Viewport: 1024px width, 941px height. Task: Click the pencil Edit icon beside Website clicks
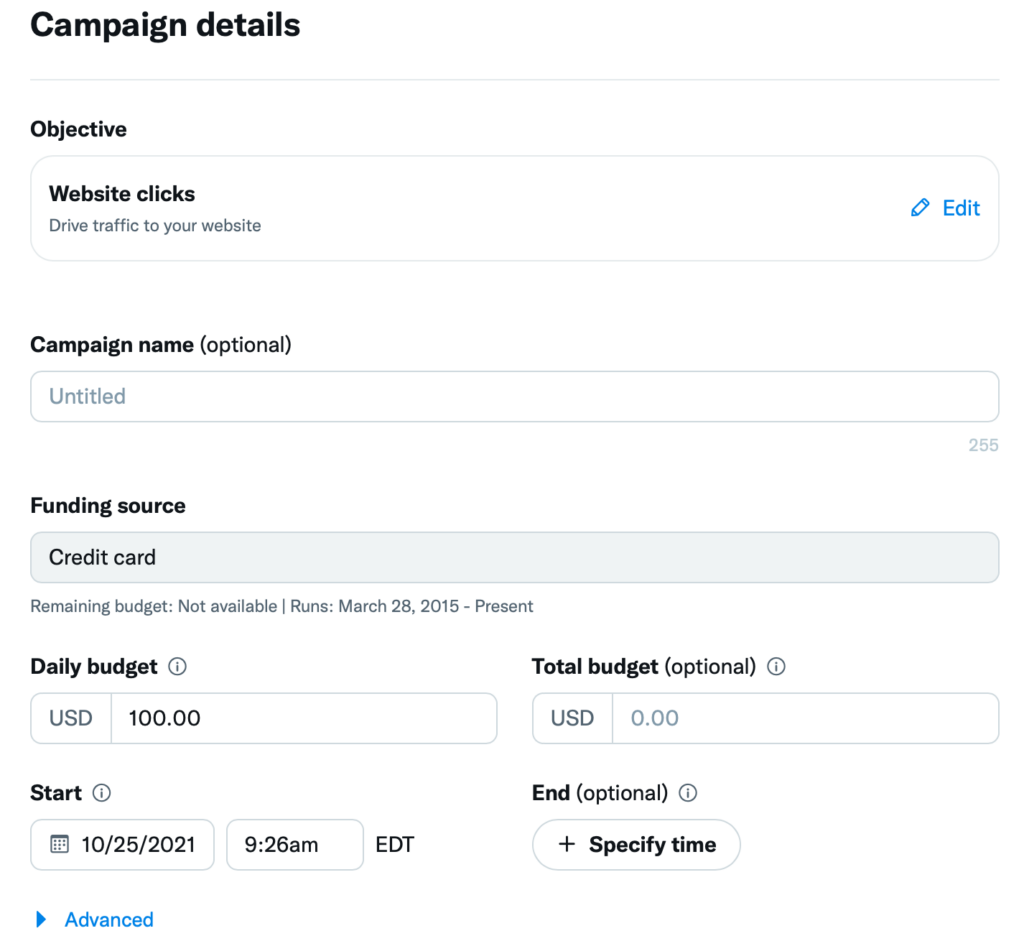[x=920, y=208]
